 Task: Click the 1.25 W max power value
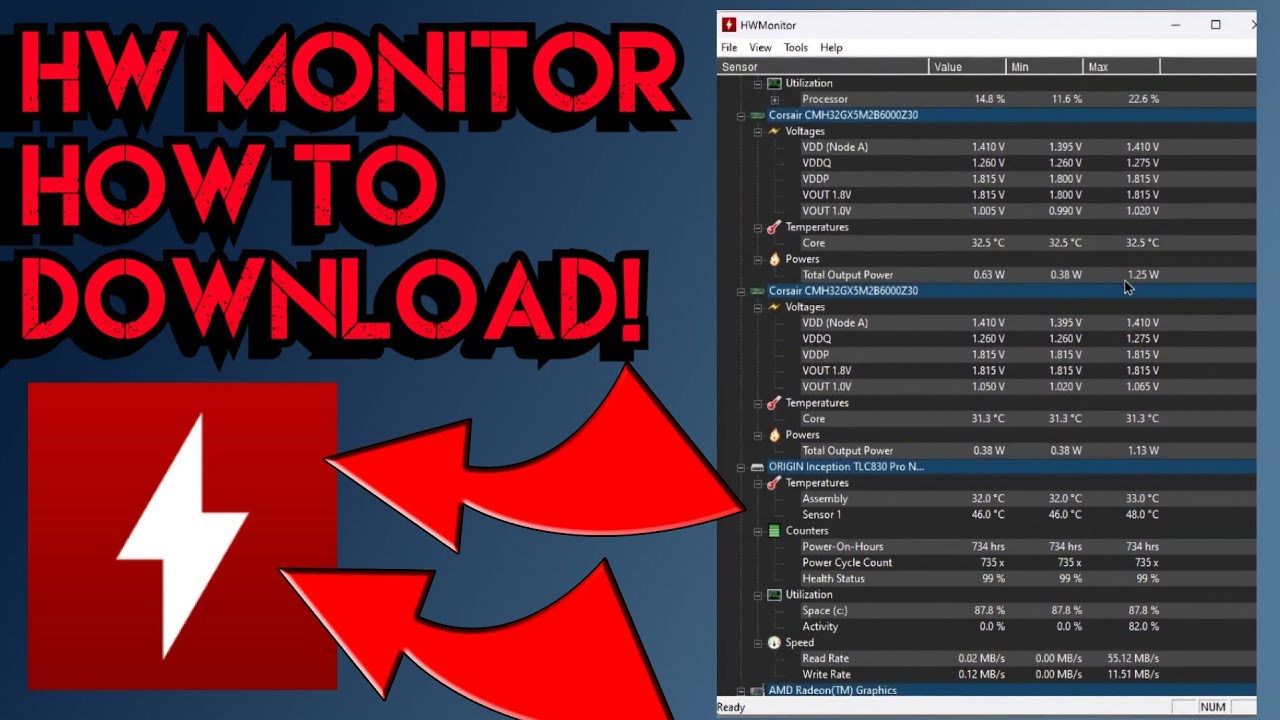coord(1142,275)
